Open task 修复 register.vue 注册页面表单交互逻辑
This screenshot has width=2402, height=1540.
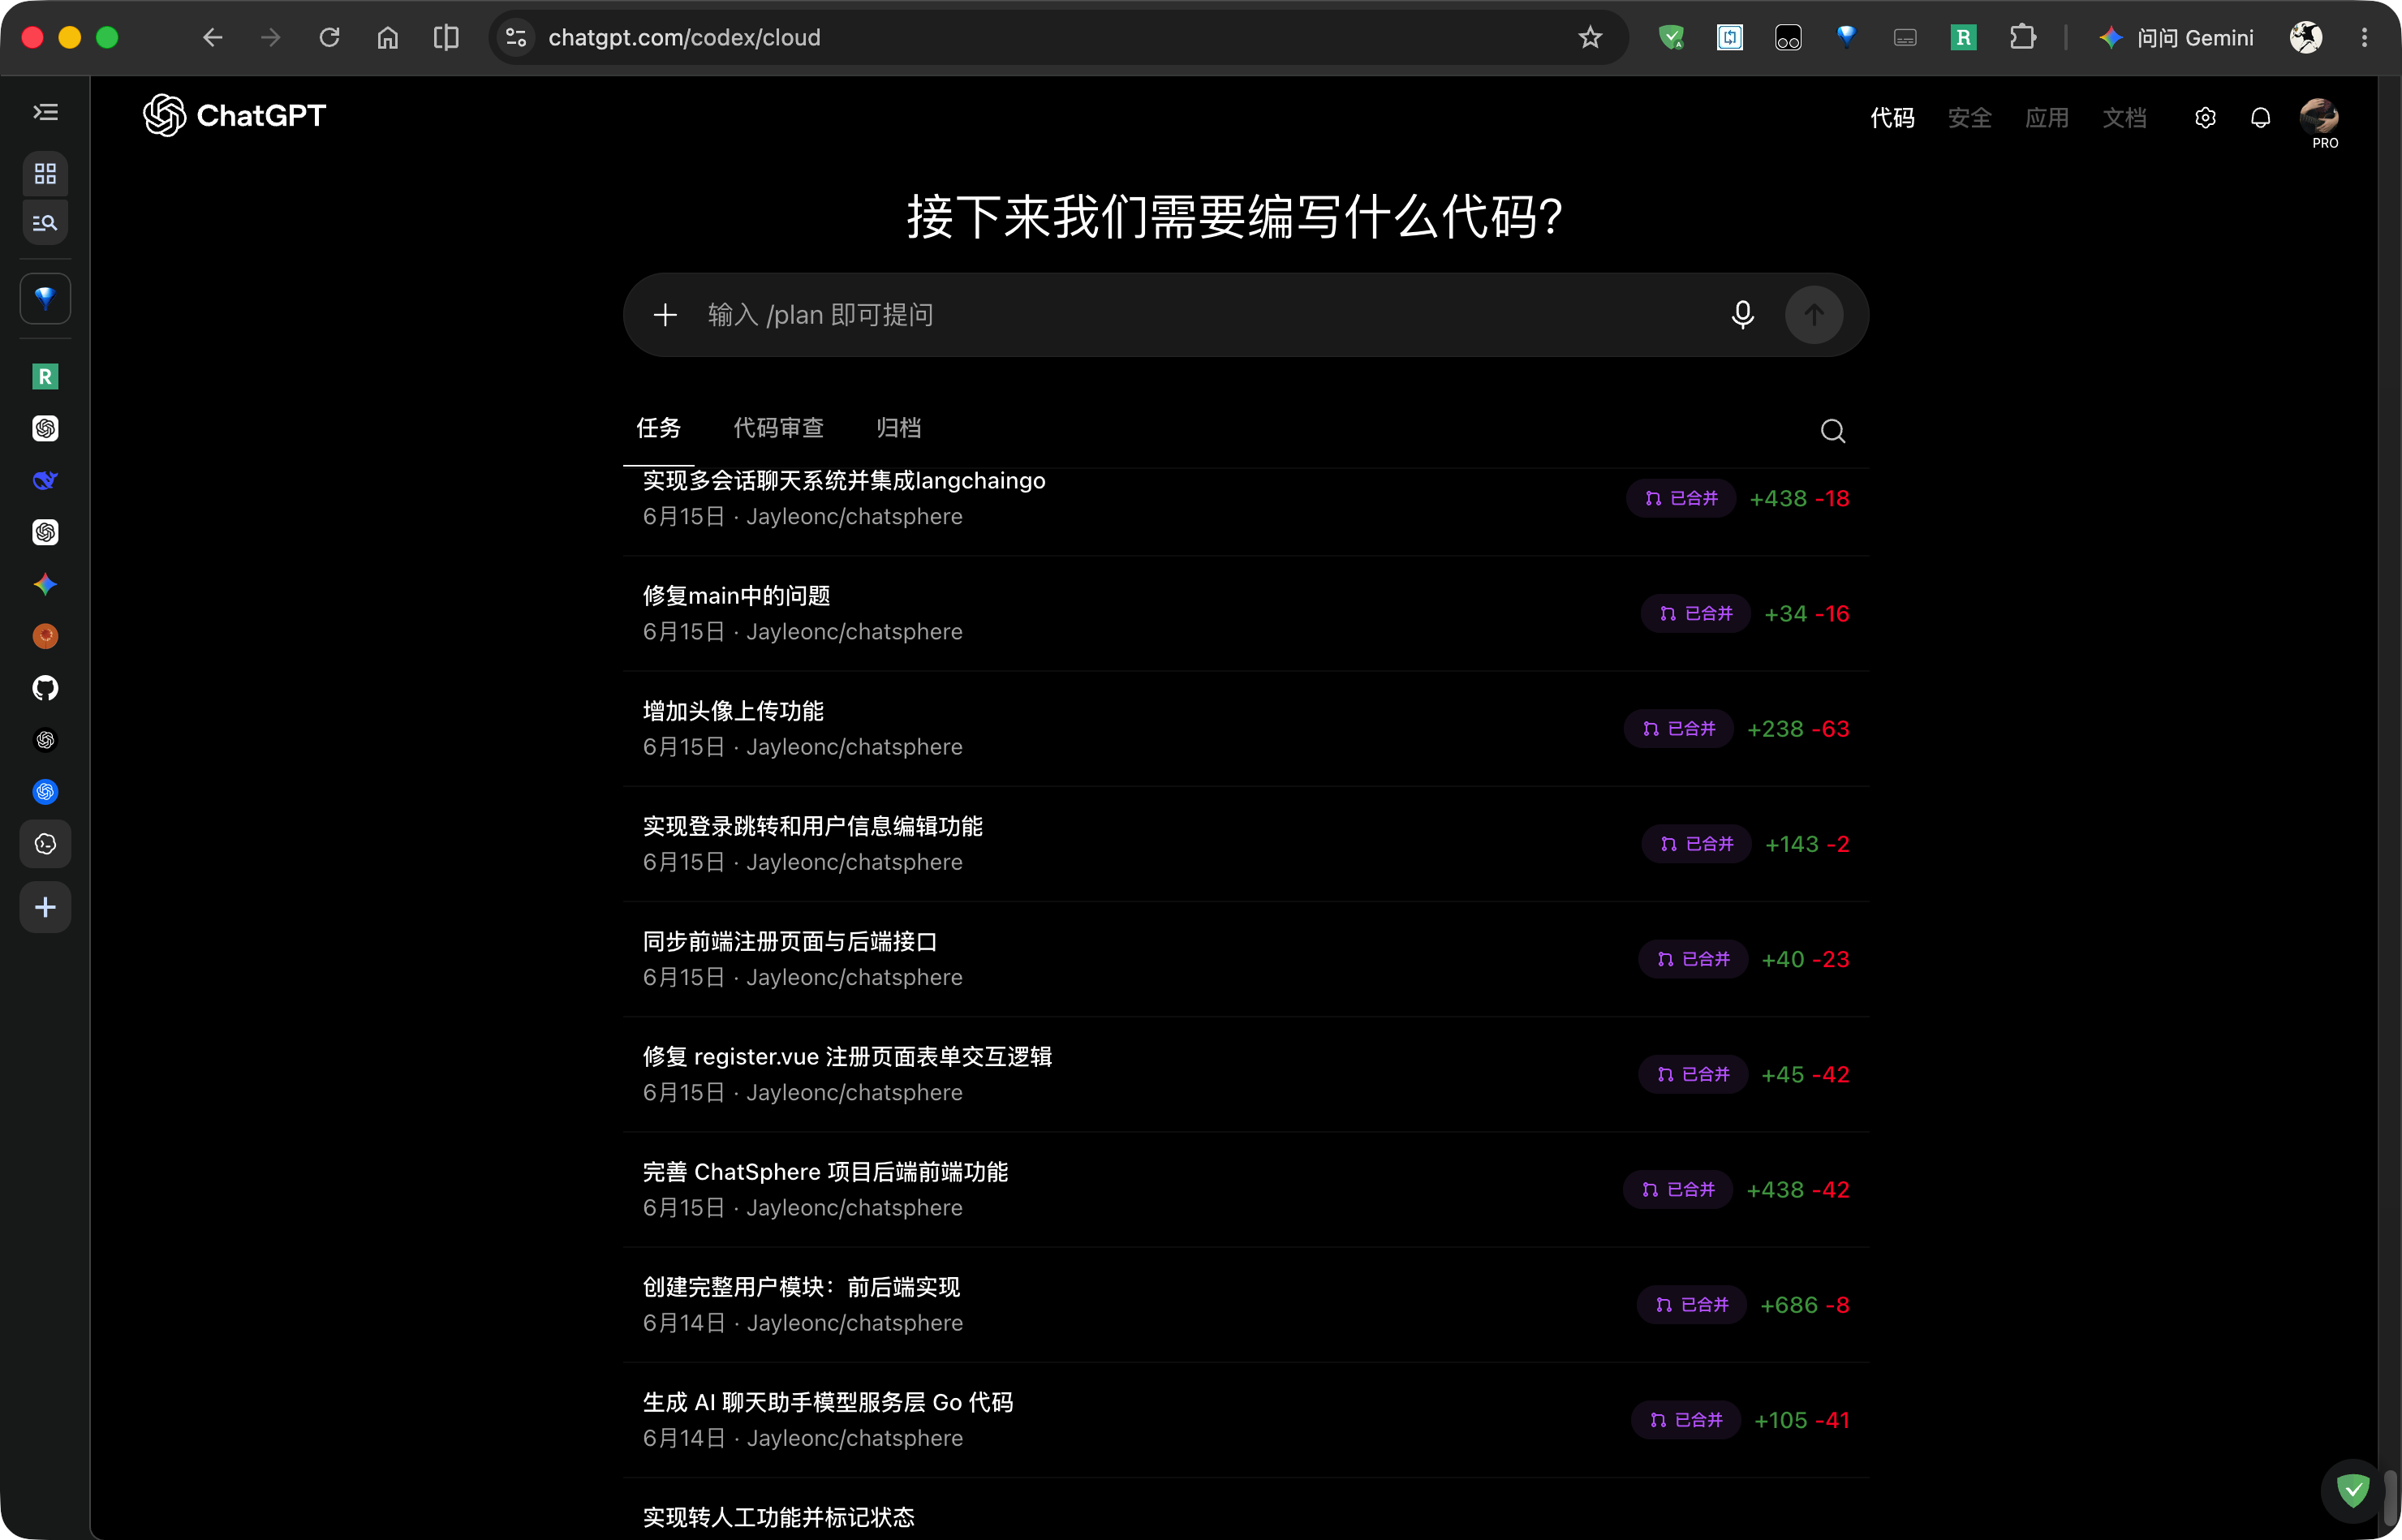(x=1246, y=1074)
